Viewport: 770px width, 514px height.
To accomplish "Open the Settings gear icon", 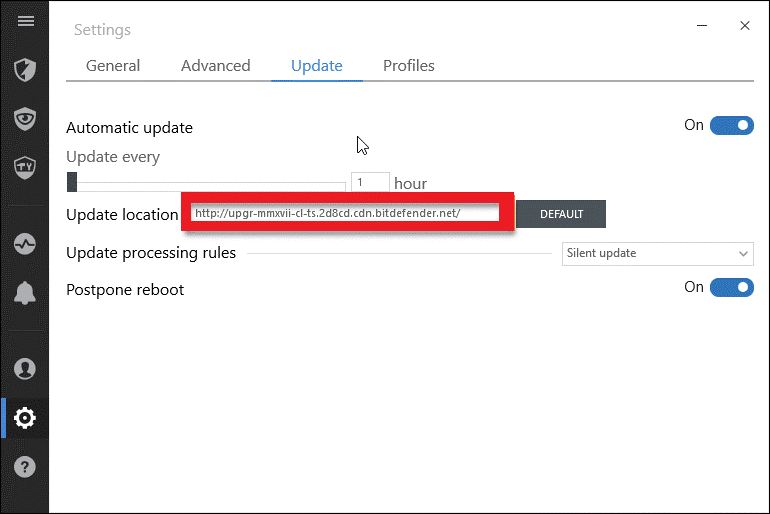I will point(25,418).
